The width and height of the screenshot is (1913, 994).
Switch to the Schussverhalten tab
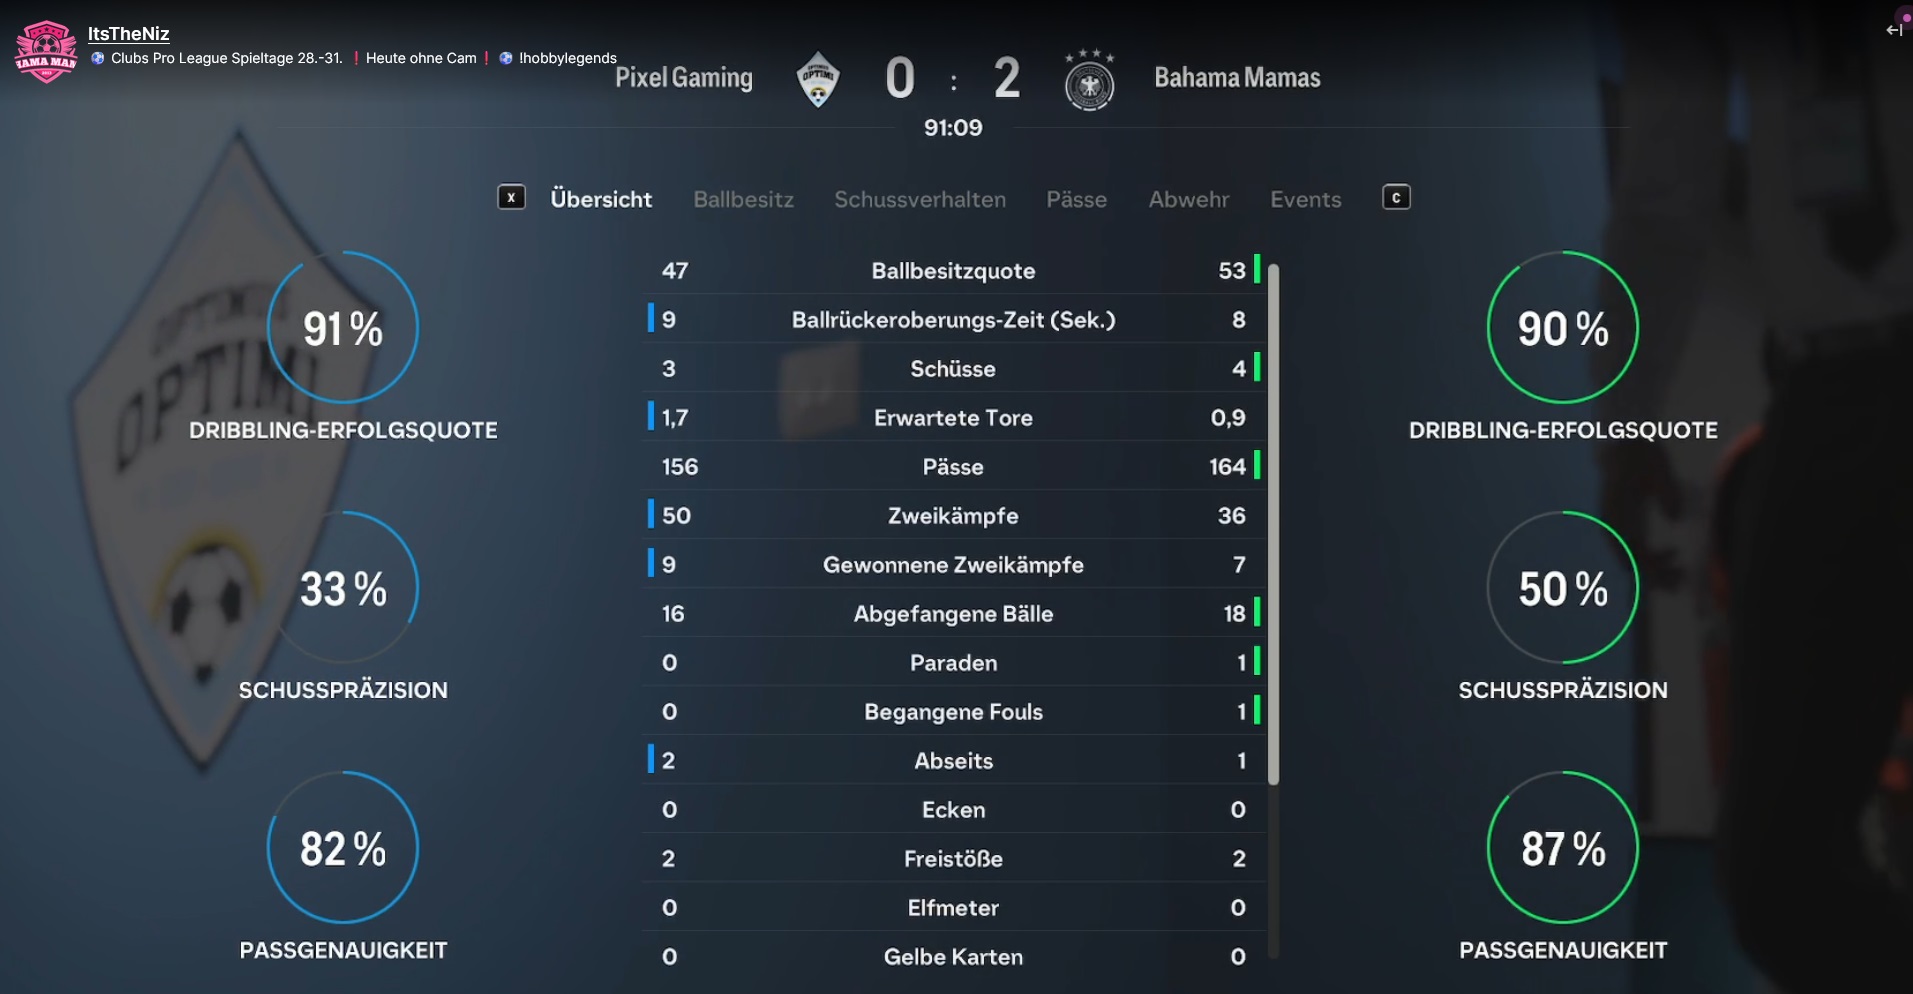pyautogui.click(x=920, y=199)
